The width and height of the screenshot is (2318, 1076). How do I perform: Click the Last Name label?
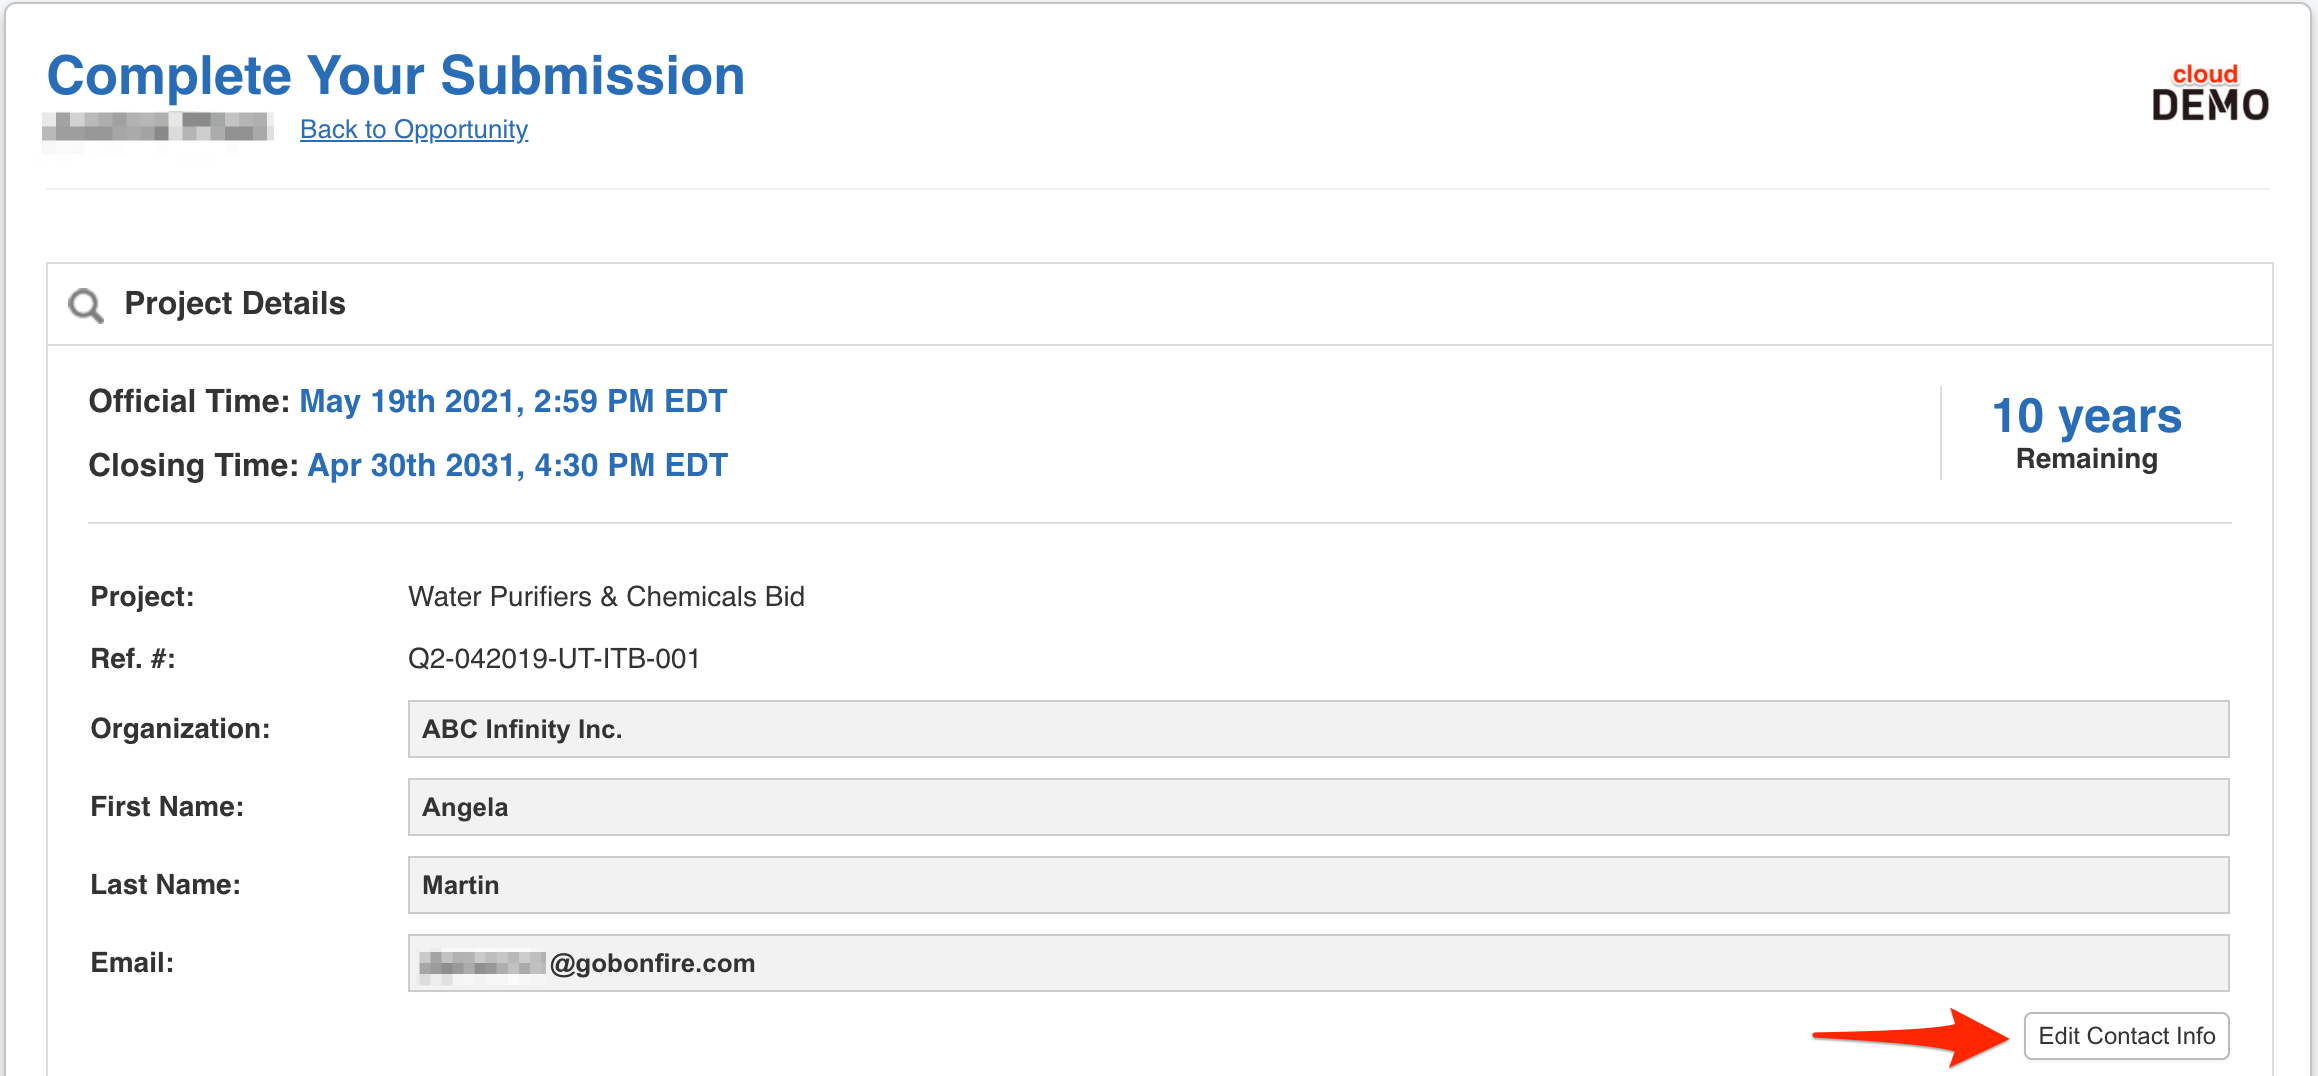165,885
